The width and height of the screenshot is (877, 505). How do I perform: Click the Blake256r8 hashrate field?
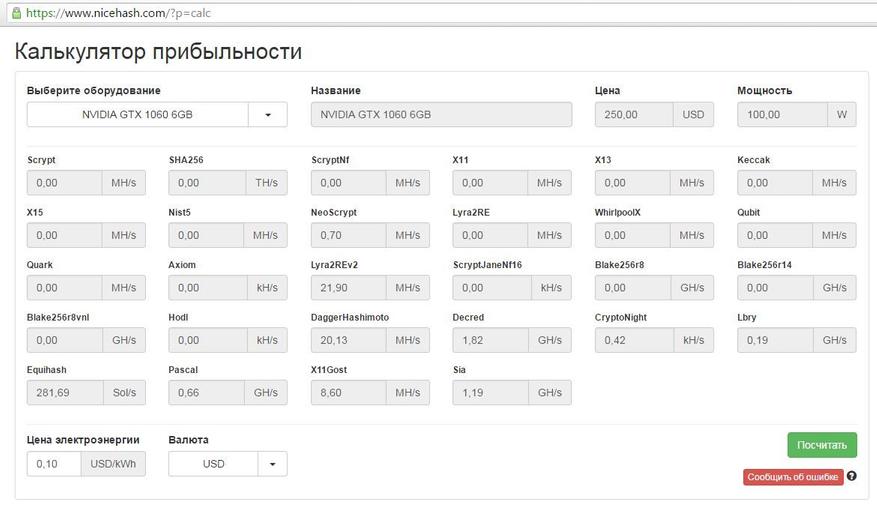633,288
